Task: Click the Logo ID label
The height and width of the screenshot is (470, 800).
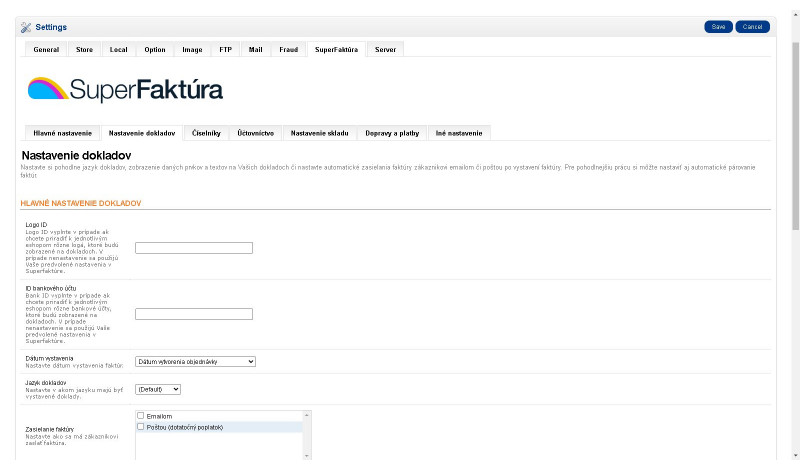Action: click(36, 225)
